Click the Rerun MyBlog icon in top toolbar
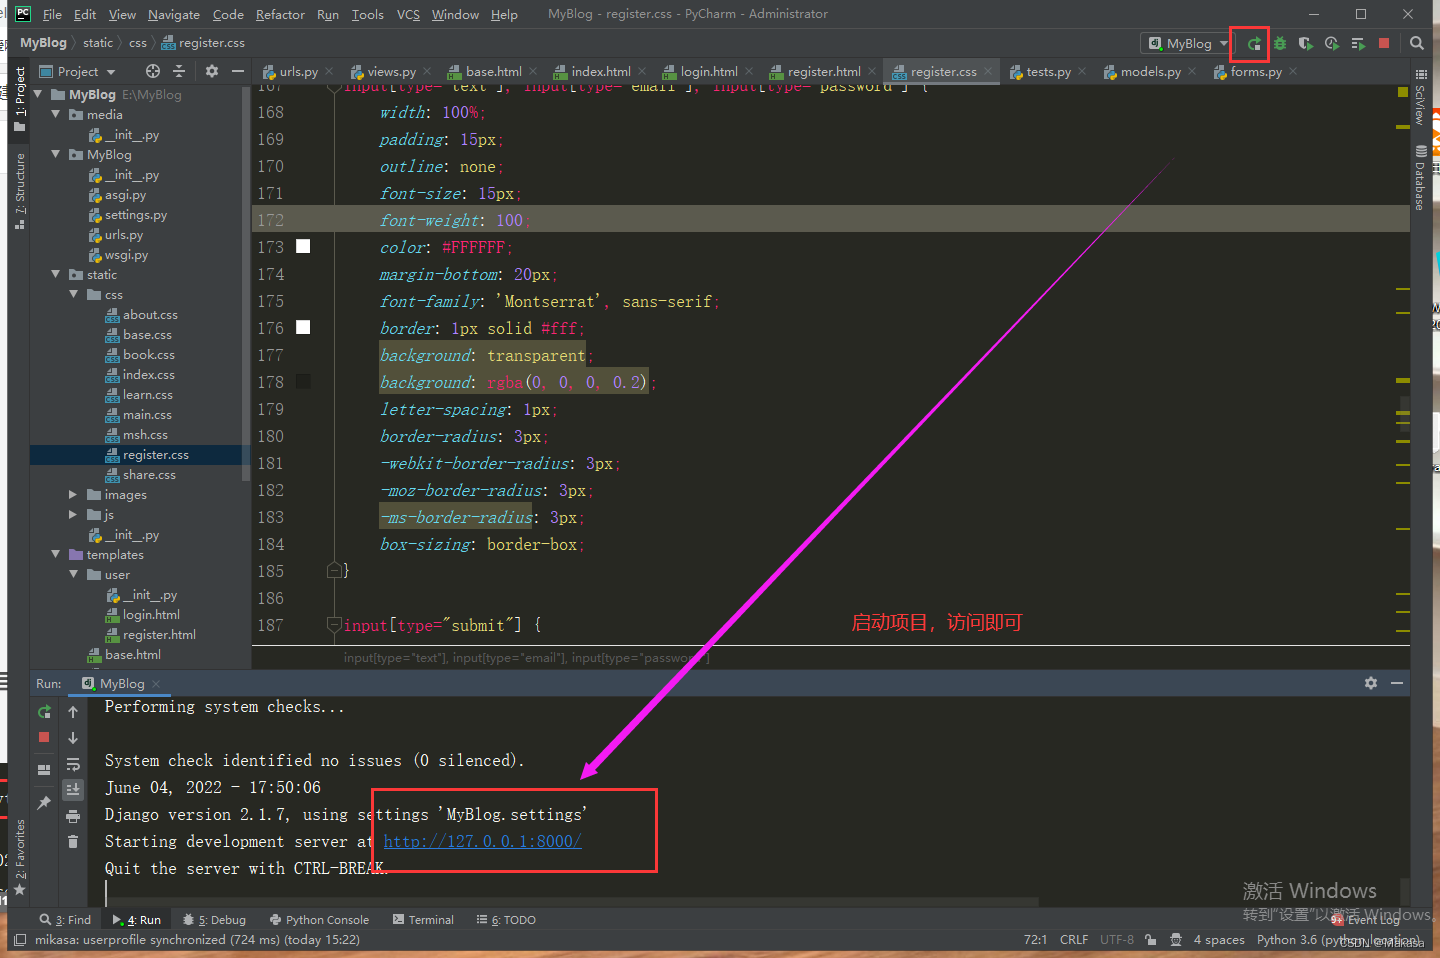 point(1254,43)
